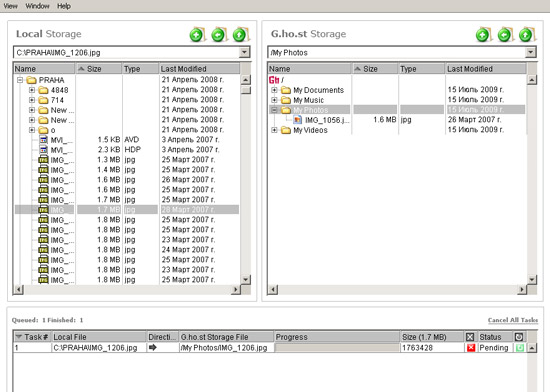Select the 714 folder label
Image resolution: width=550 pixels, height=392 pixels.
(x=57, y=100)
